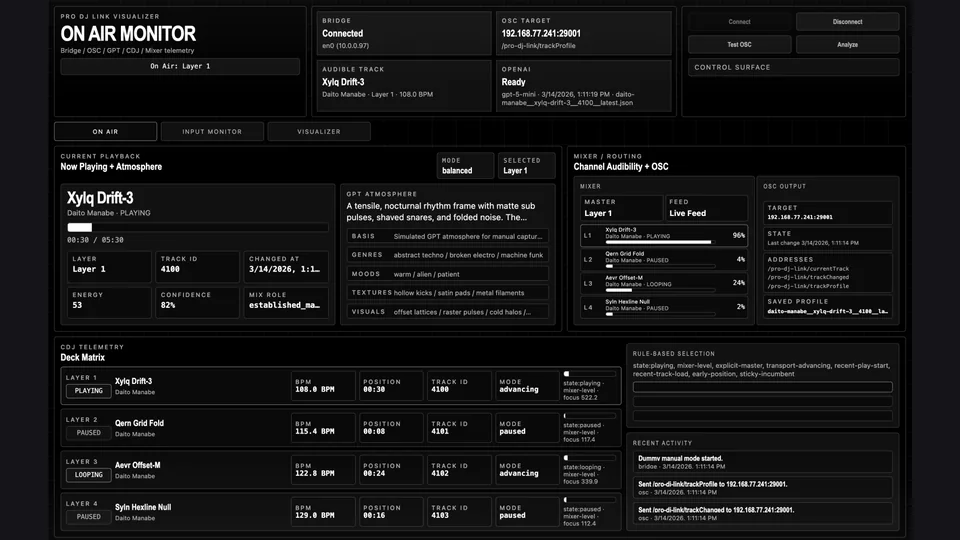The width and height of the screenshot is (960, 540).
Task: Click the OpenAI Ready status card
Action: coord(583,86)
